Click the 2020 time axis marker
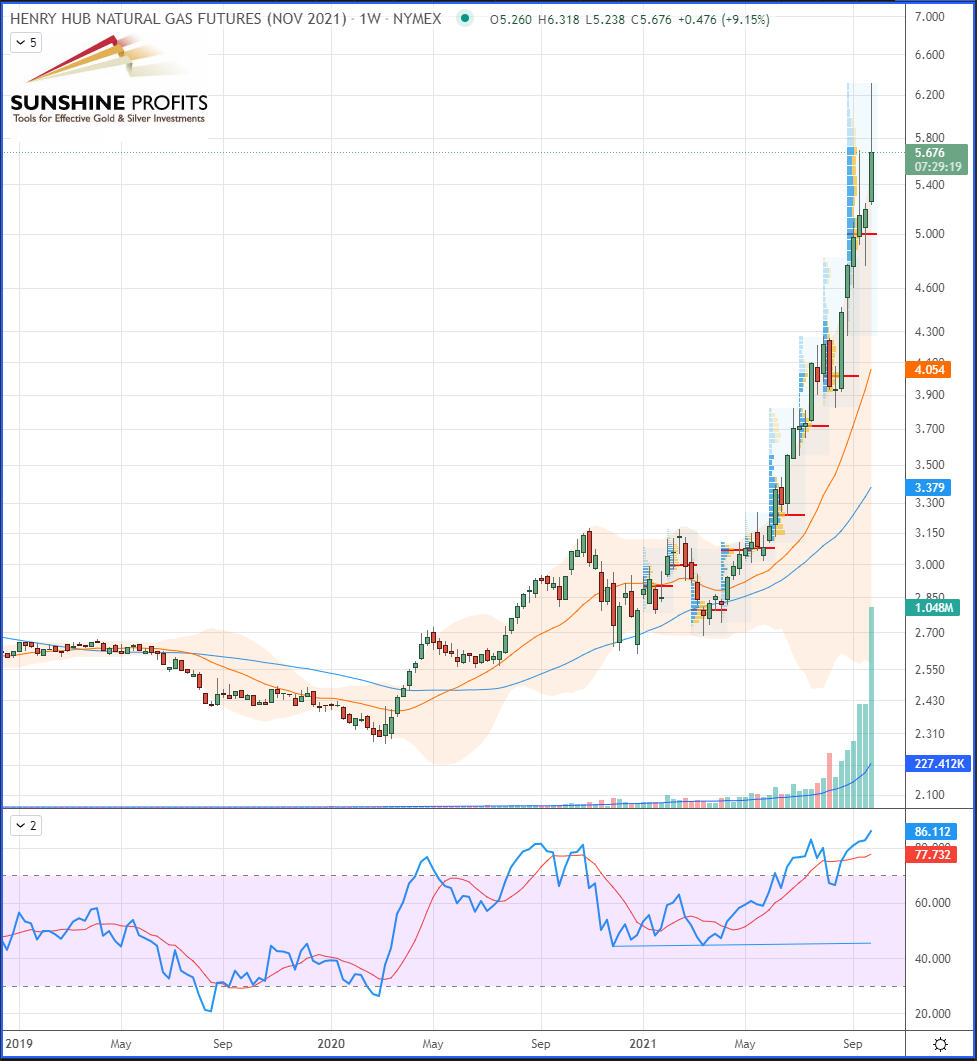This screenshot has height=1061, width=977. pyautogui.click(x=331, y=1043)
